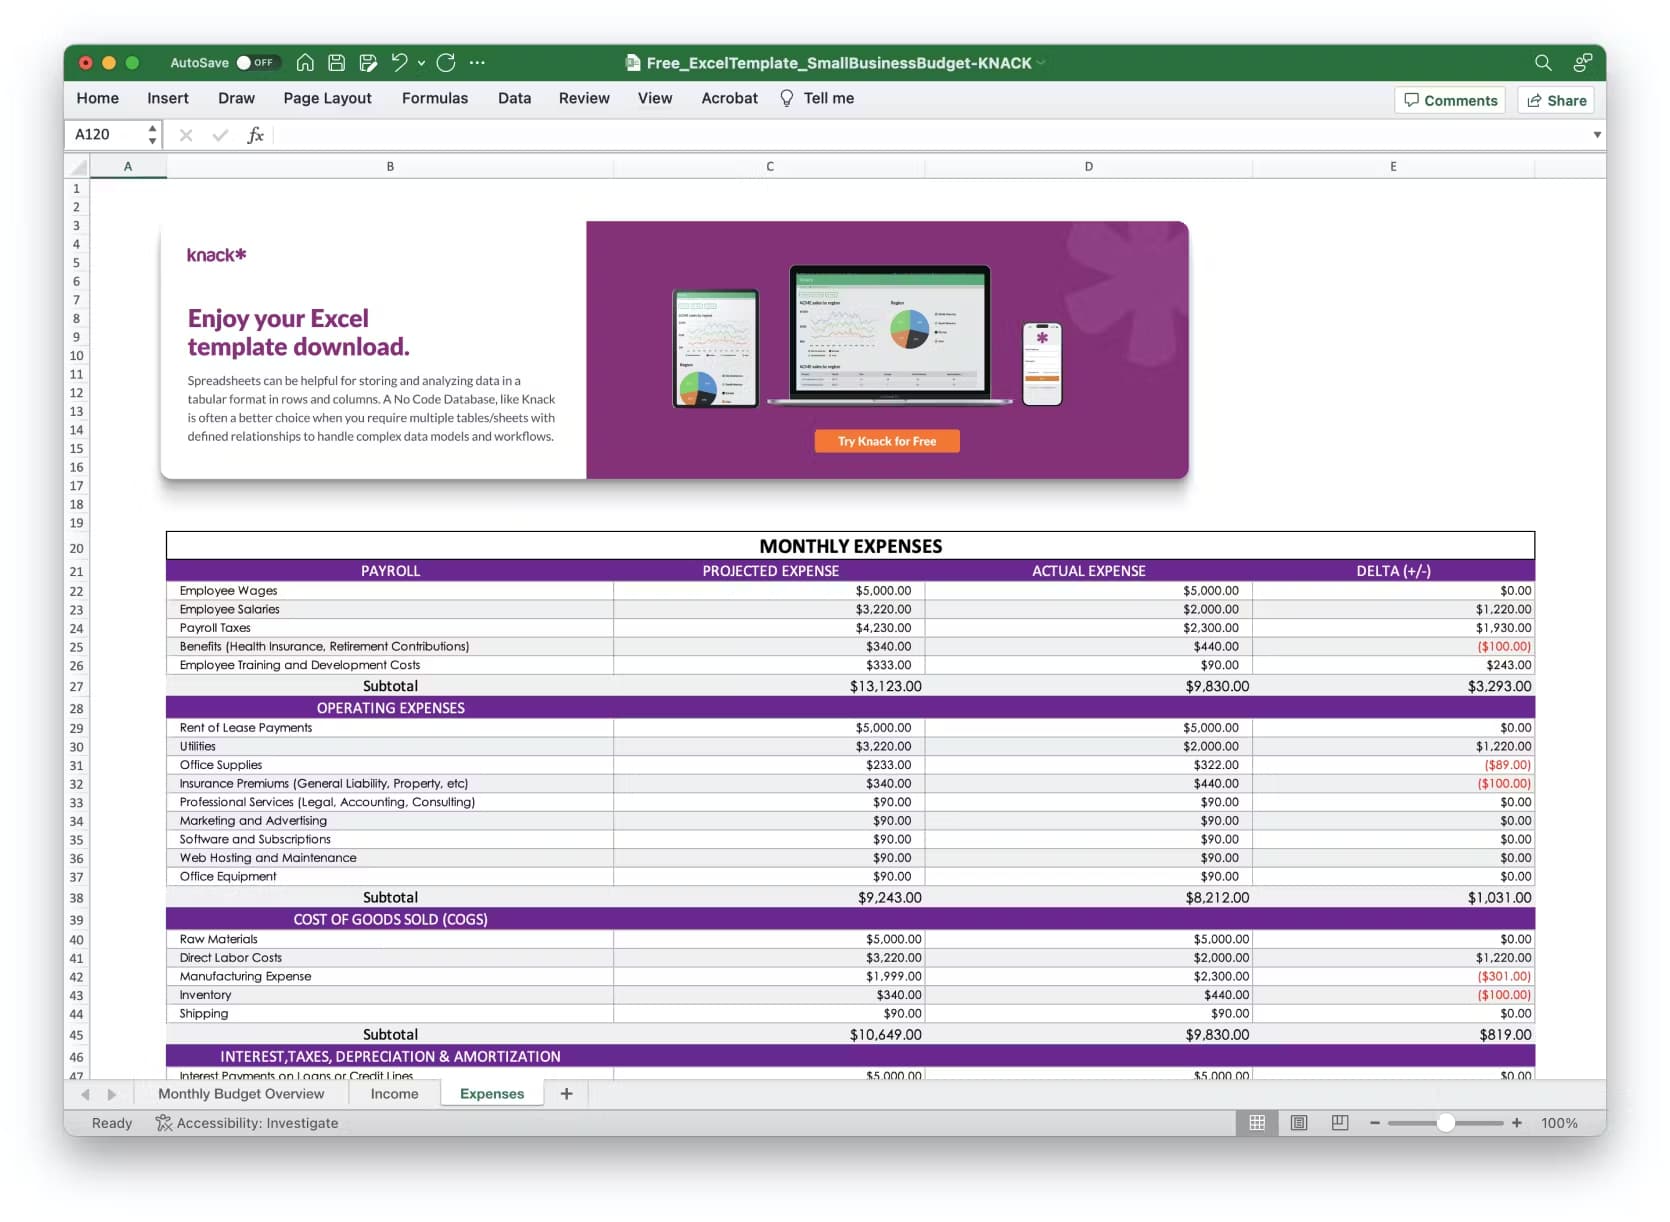Click the Share button

[x=1556, y=100]
